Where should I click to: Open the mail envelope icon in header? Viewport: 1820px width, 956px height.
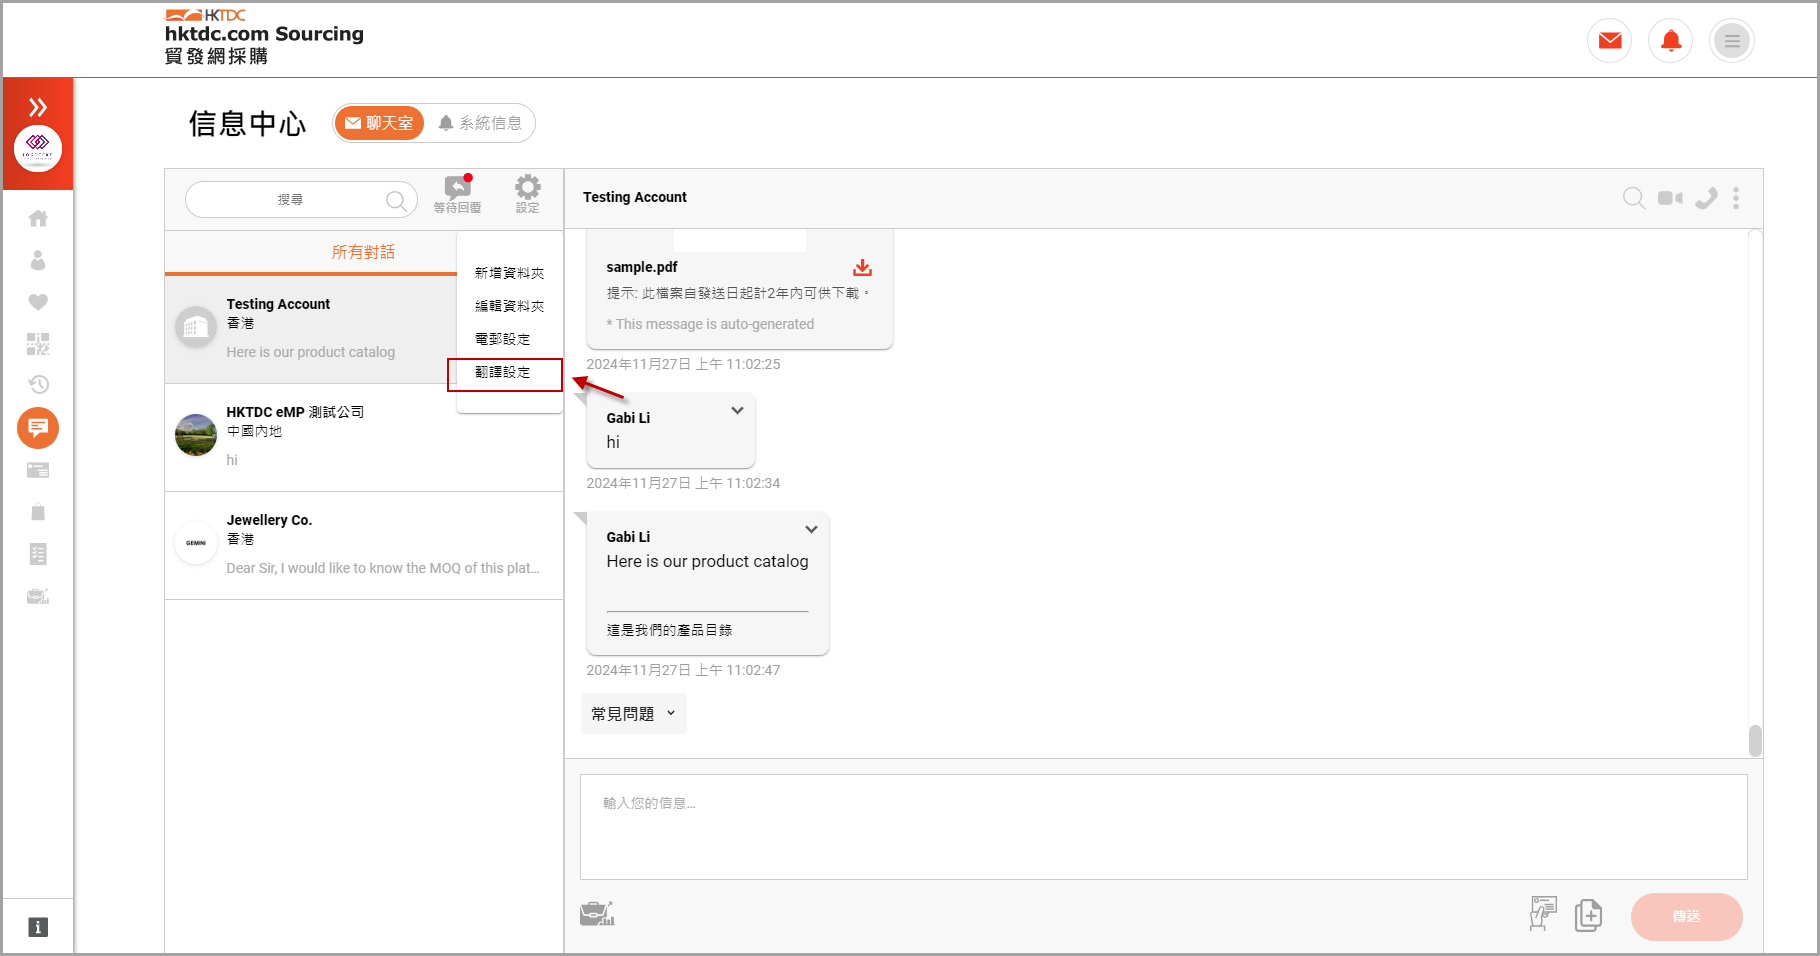(x=1610, y=41)
